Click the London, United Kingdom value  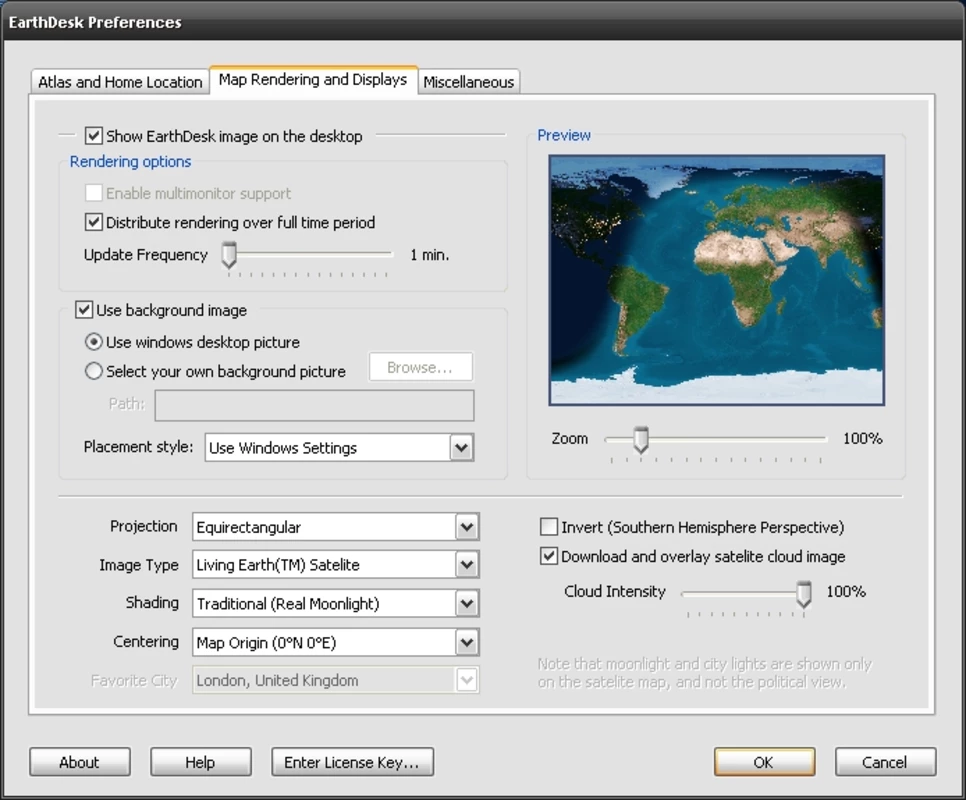(x=277, y=681)
